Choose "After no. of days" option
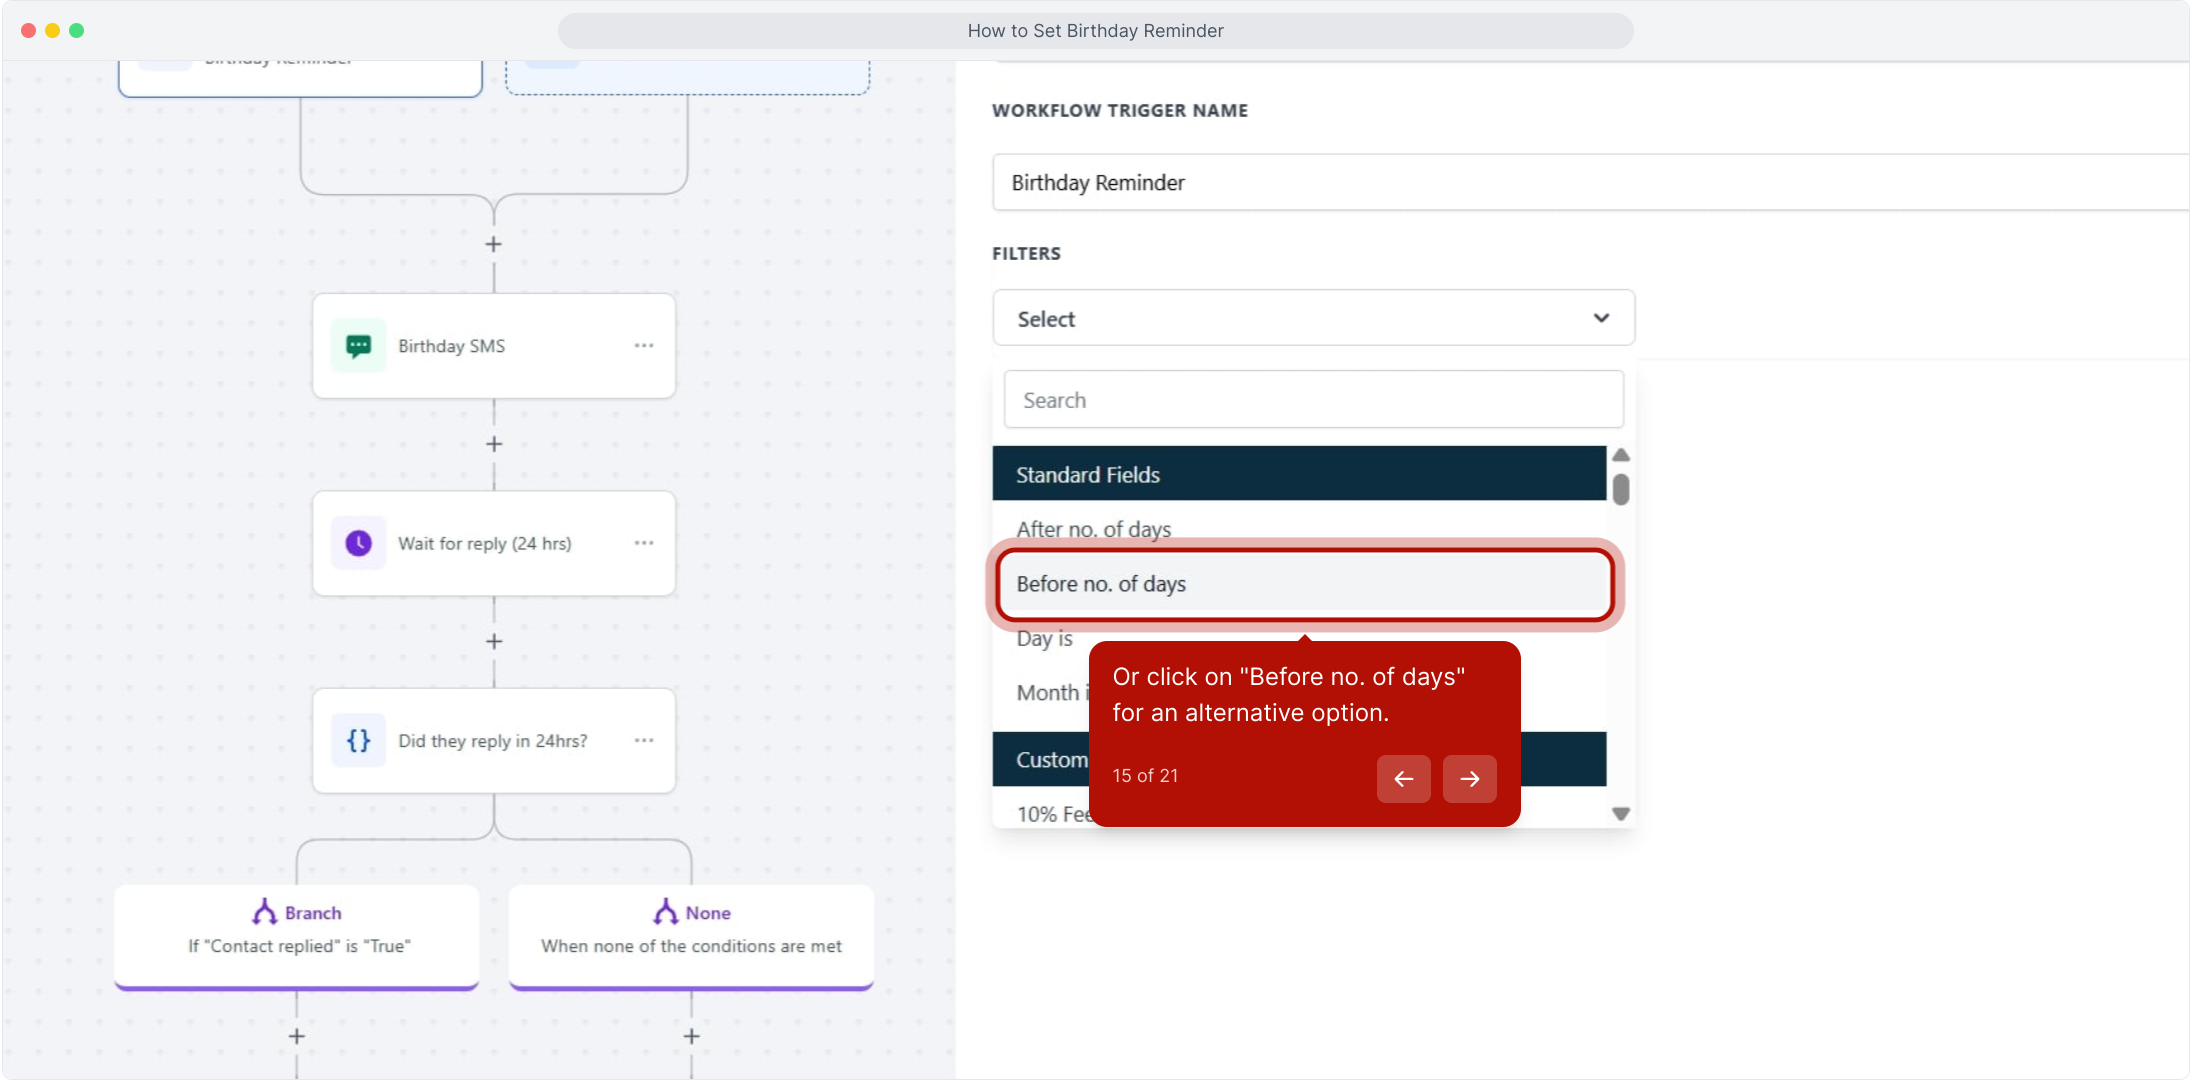2192x1080 pixels. 1094,528
